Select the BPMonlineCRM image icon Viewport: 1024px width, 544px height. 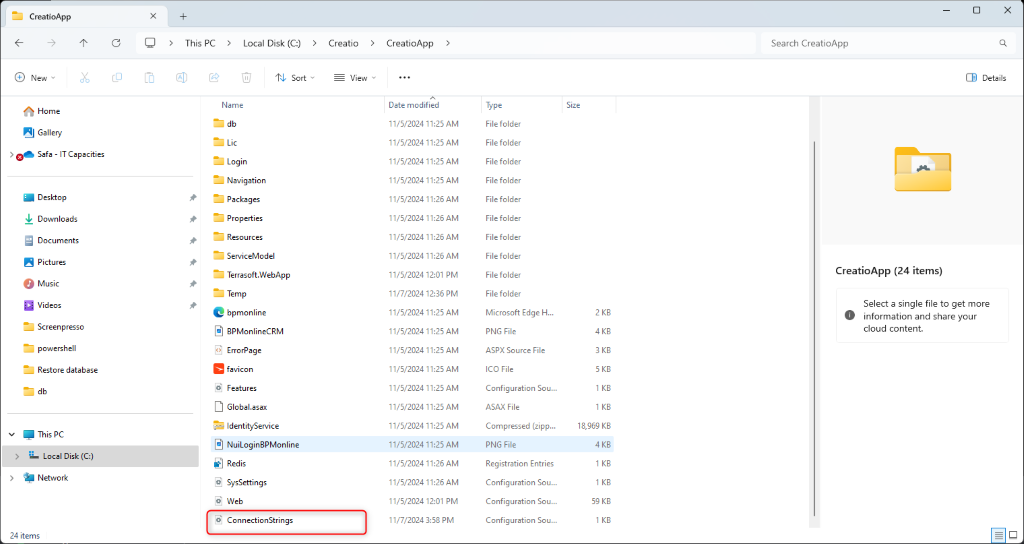[x=219, y=331]
